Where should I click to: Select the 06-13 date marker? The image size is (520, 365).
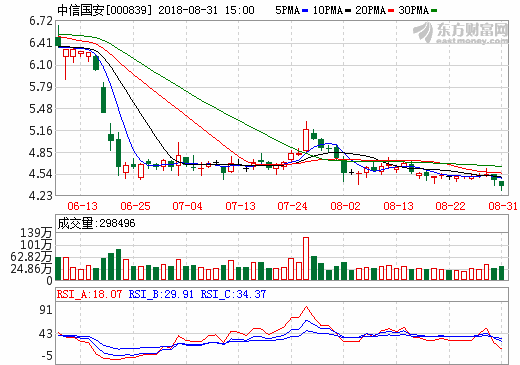pyautogui.click(x=82, y=206)
